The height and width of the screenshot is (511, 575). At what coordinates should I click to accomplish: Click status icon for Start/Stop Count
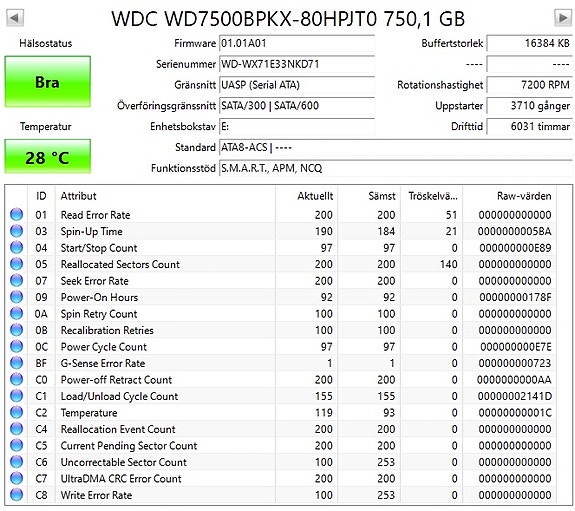click(17, 247)
